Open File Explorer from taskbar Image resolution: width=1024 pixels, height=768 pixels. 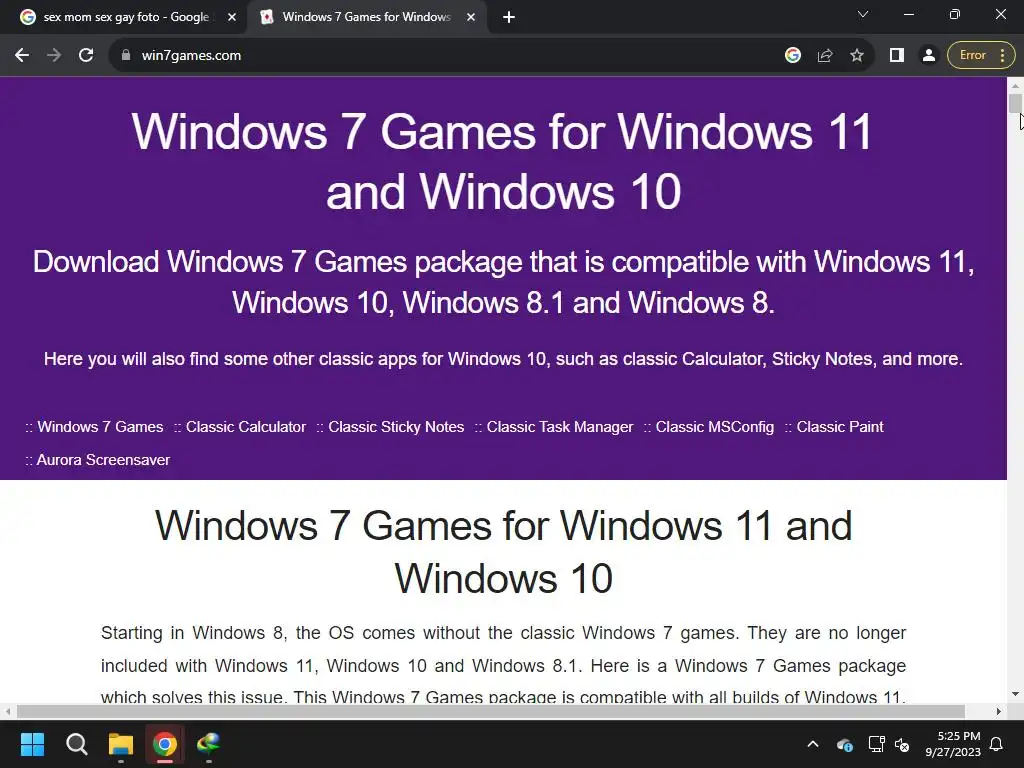(121, 744)
